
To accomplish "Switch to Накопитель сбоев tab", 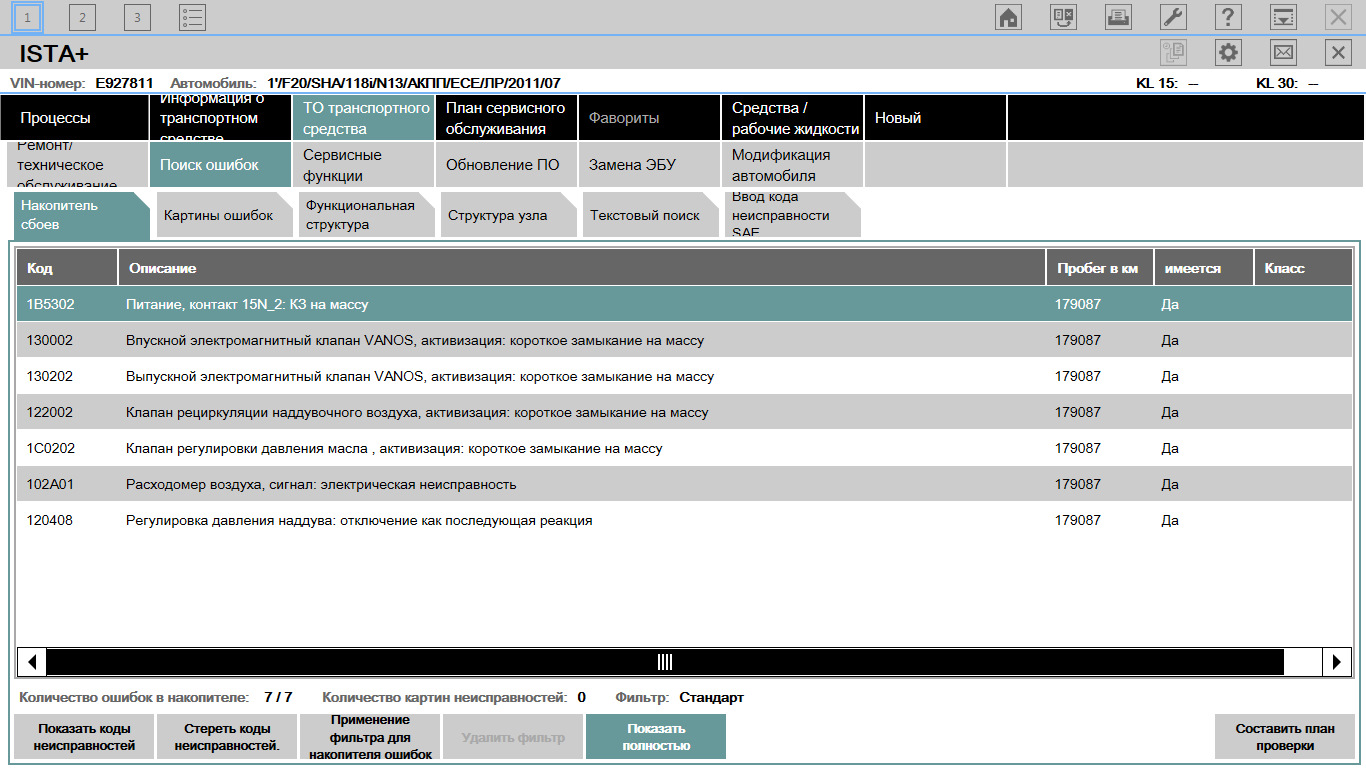I will click(82, 215).
